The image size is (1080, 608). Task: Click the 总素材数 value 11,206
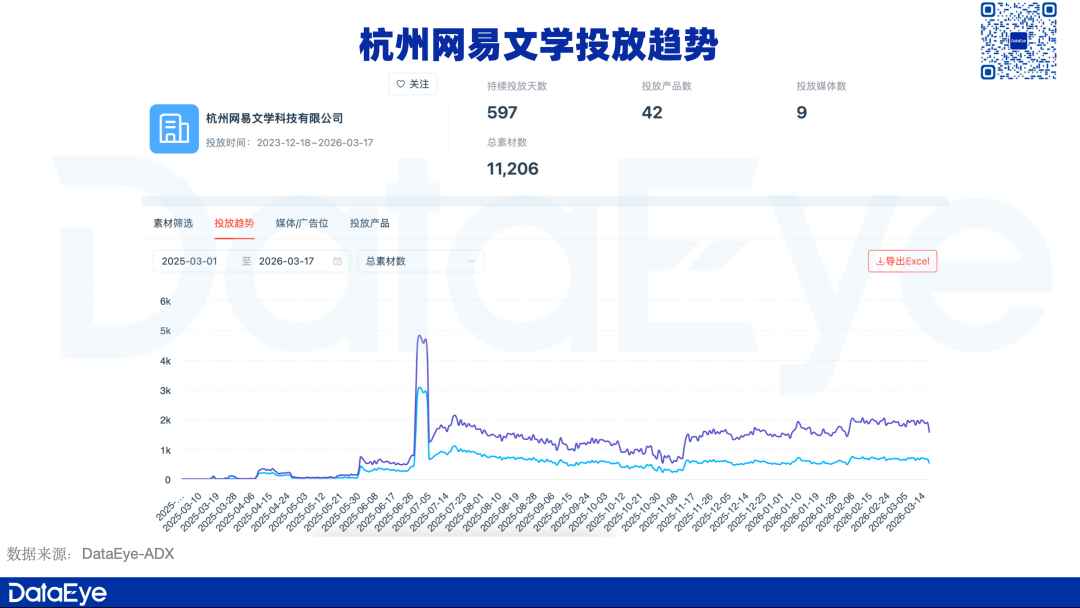512,169
